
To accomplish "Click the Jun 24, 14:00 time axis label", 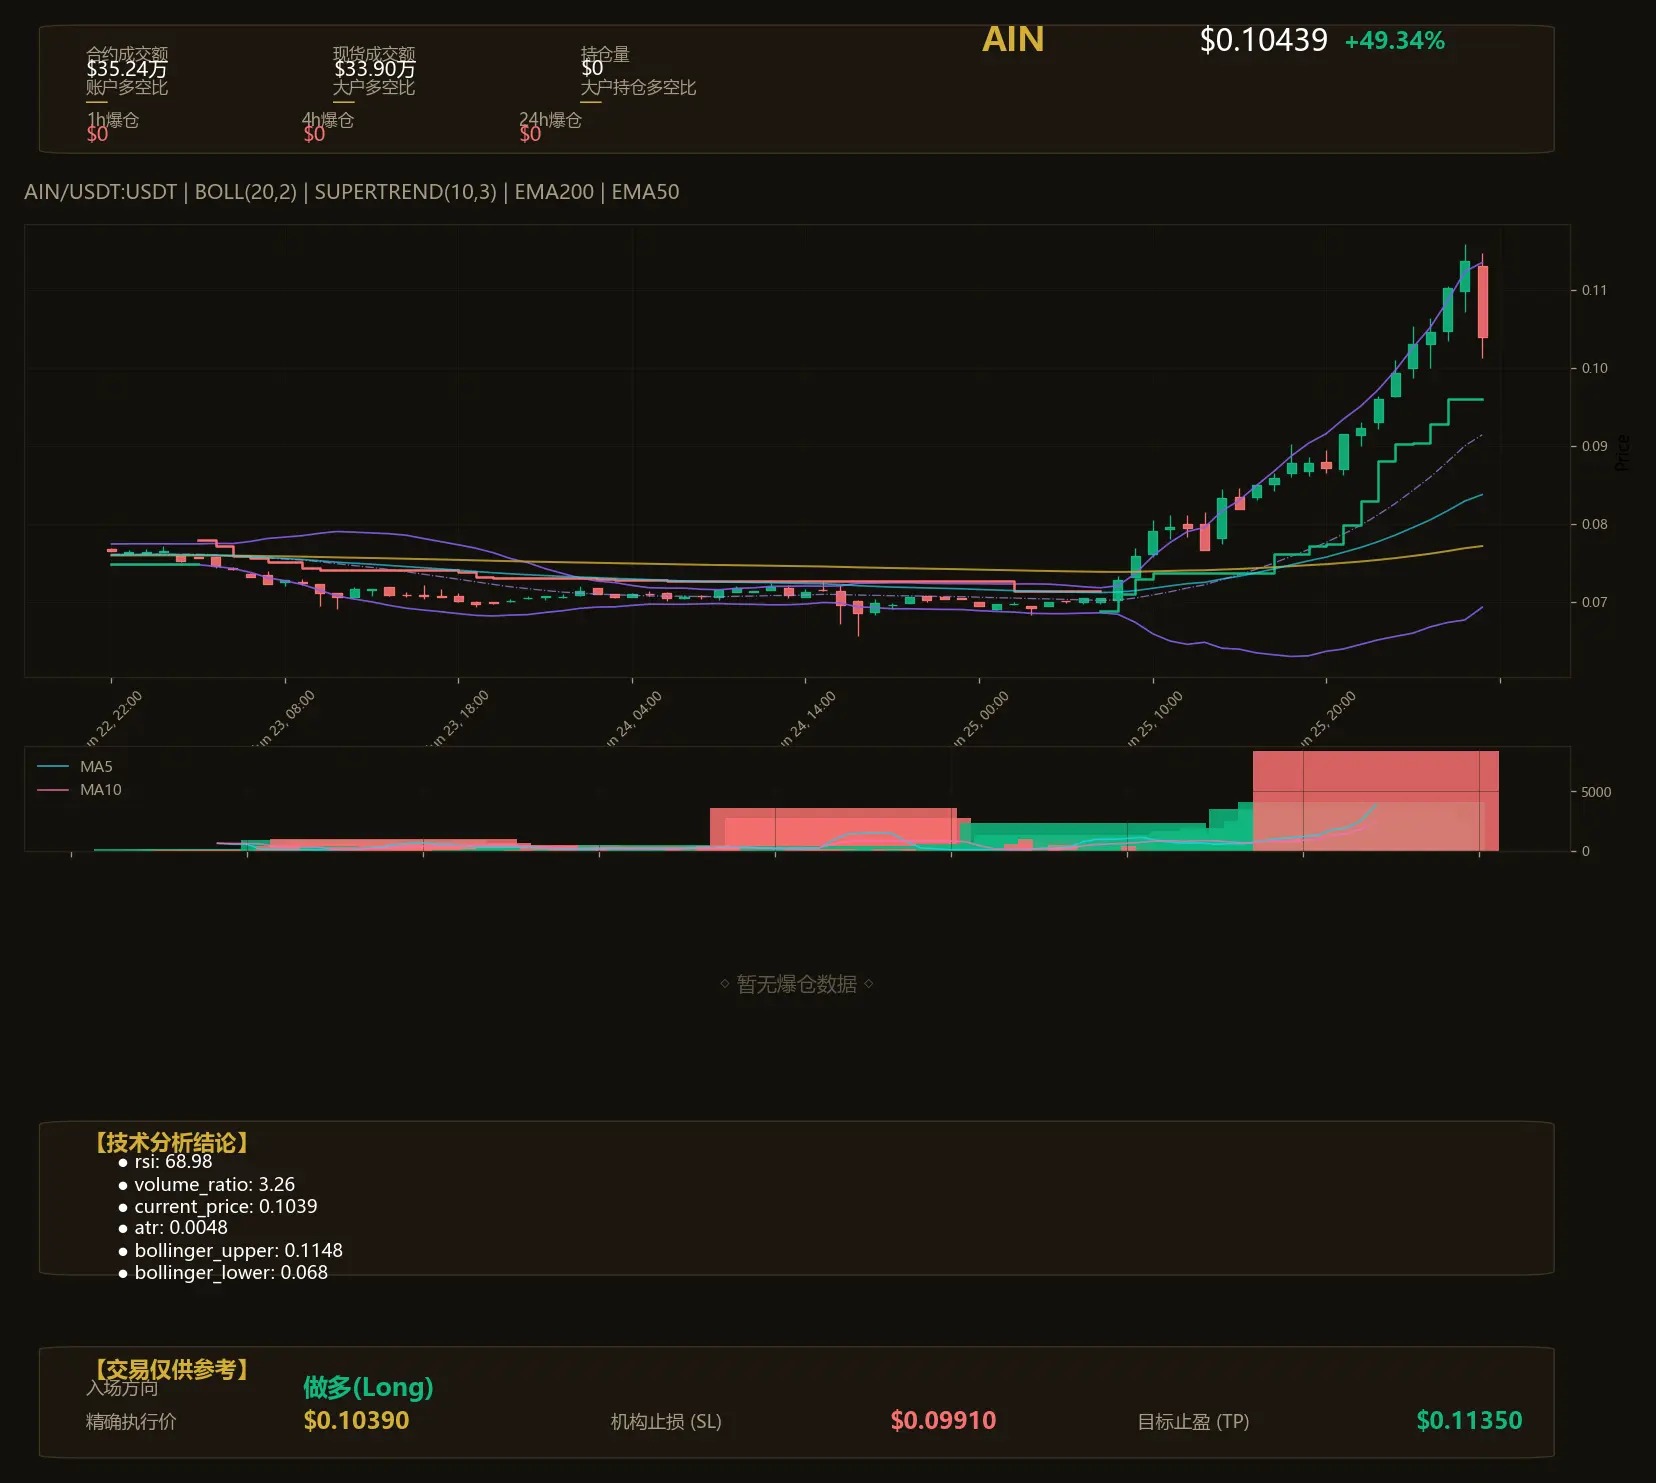I will click(x=808, y=718).
